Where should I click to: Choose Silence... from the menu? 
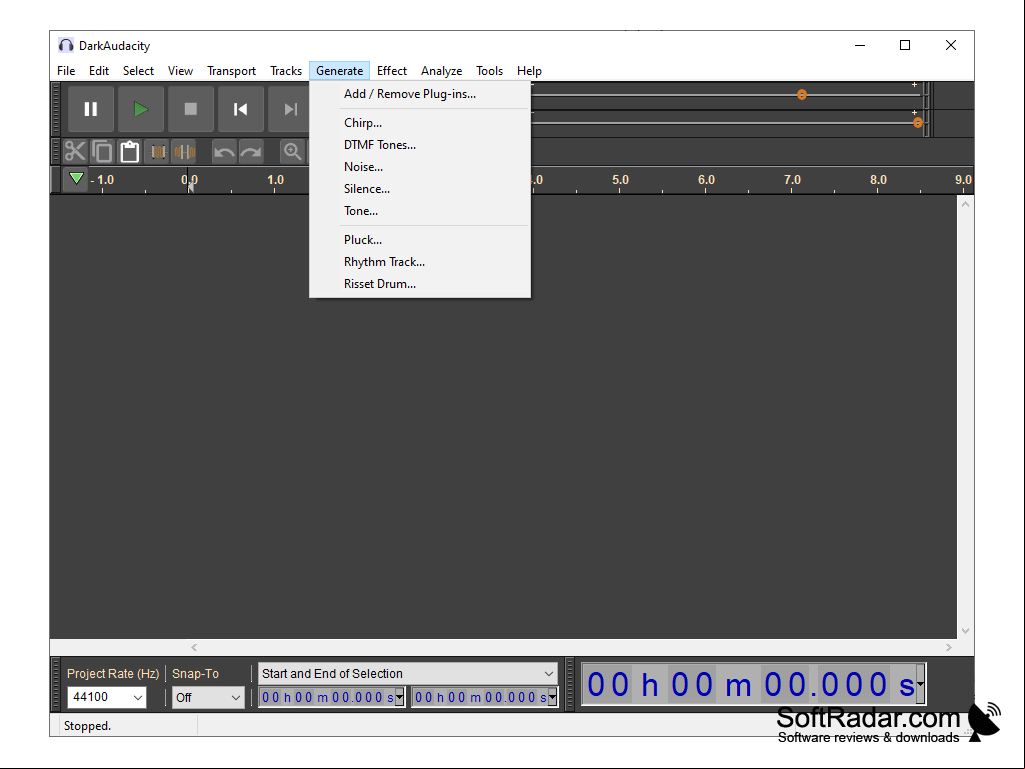point(420,189)
